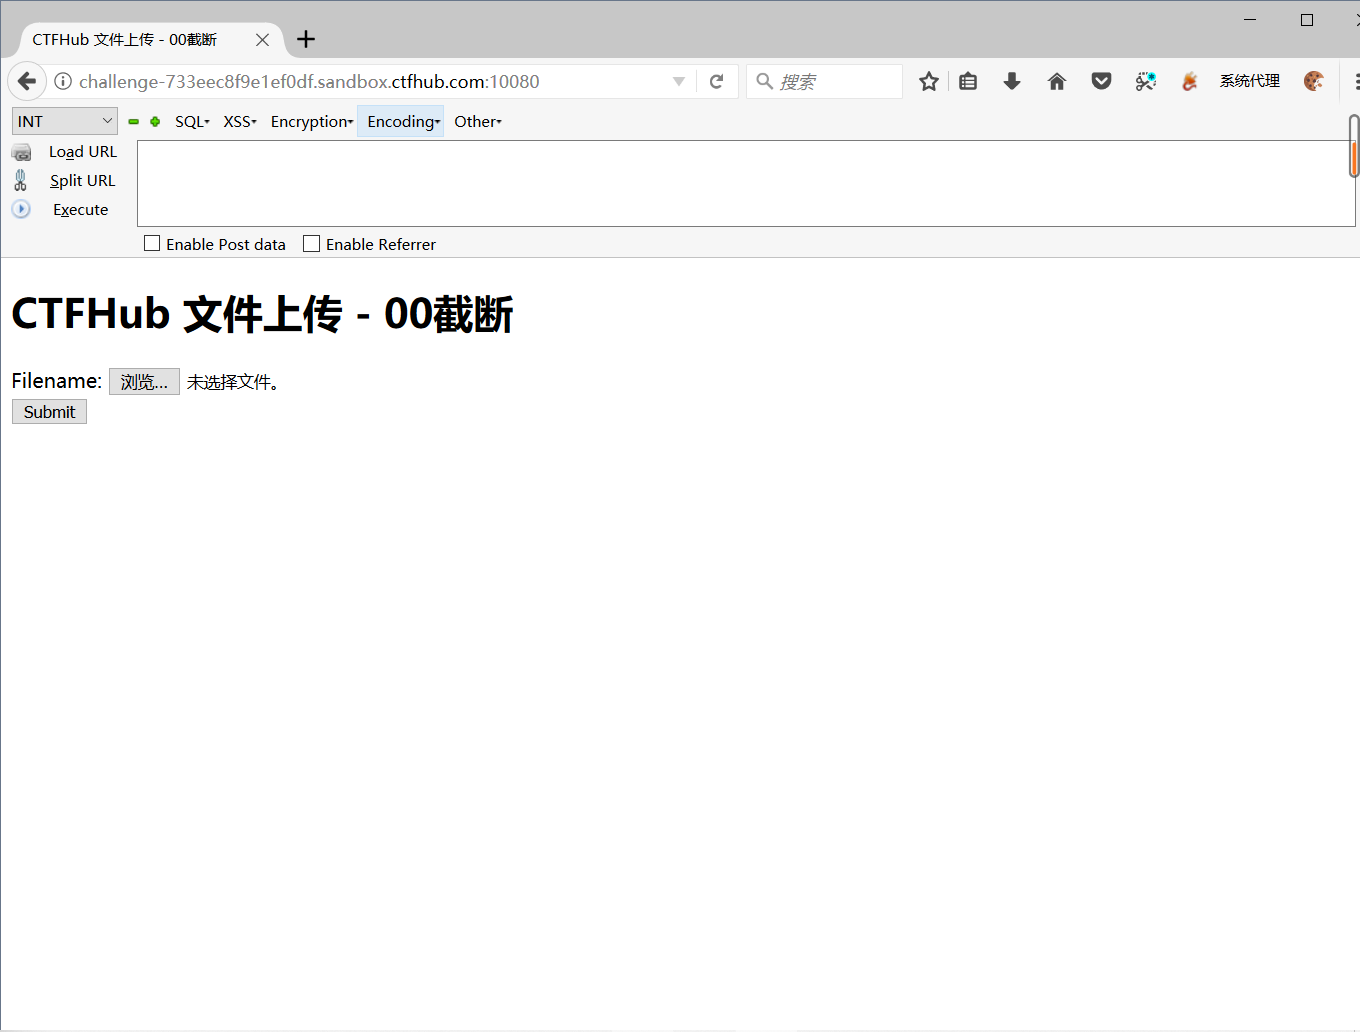Save page to Pocket

coord(1101,81)
